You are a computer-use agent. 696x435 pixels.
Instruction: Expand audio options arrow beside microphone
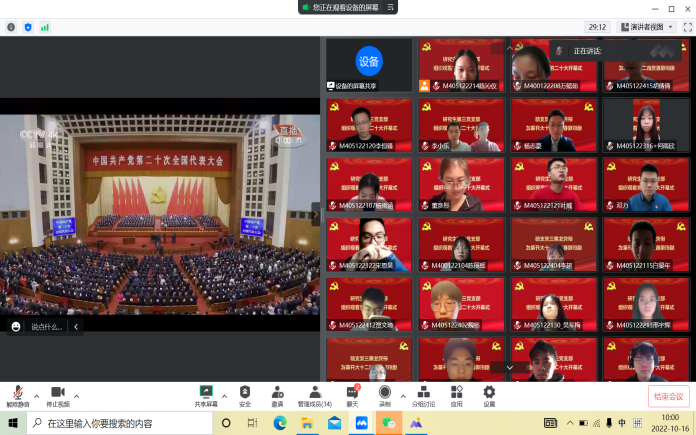(37, 393)
